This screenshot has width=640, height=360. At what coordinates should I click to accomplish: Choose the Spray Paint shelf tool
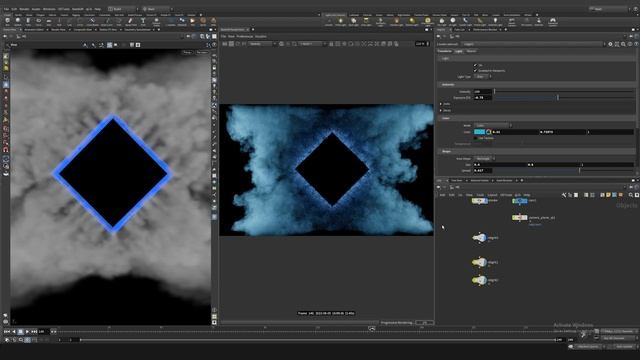point(131,21)
